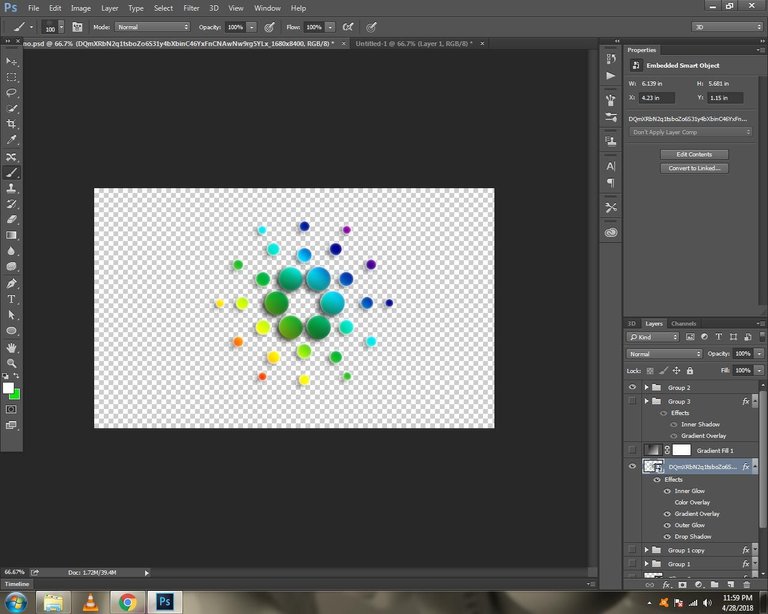Screen dimensions: 768x614
Task: Show the Group 1 copy layer
Action: pos(632,550)
